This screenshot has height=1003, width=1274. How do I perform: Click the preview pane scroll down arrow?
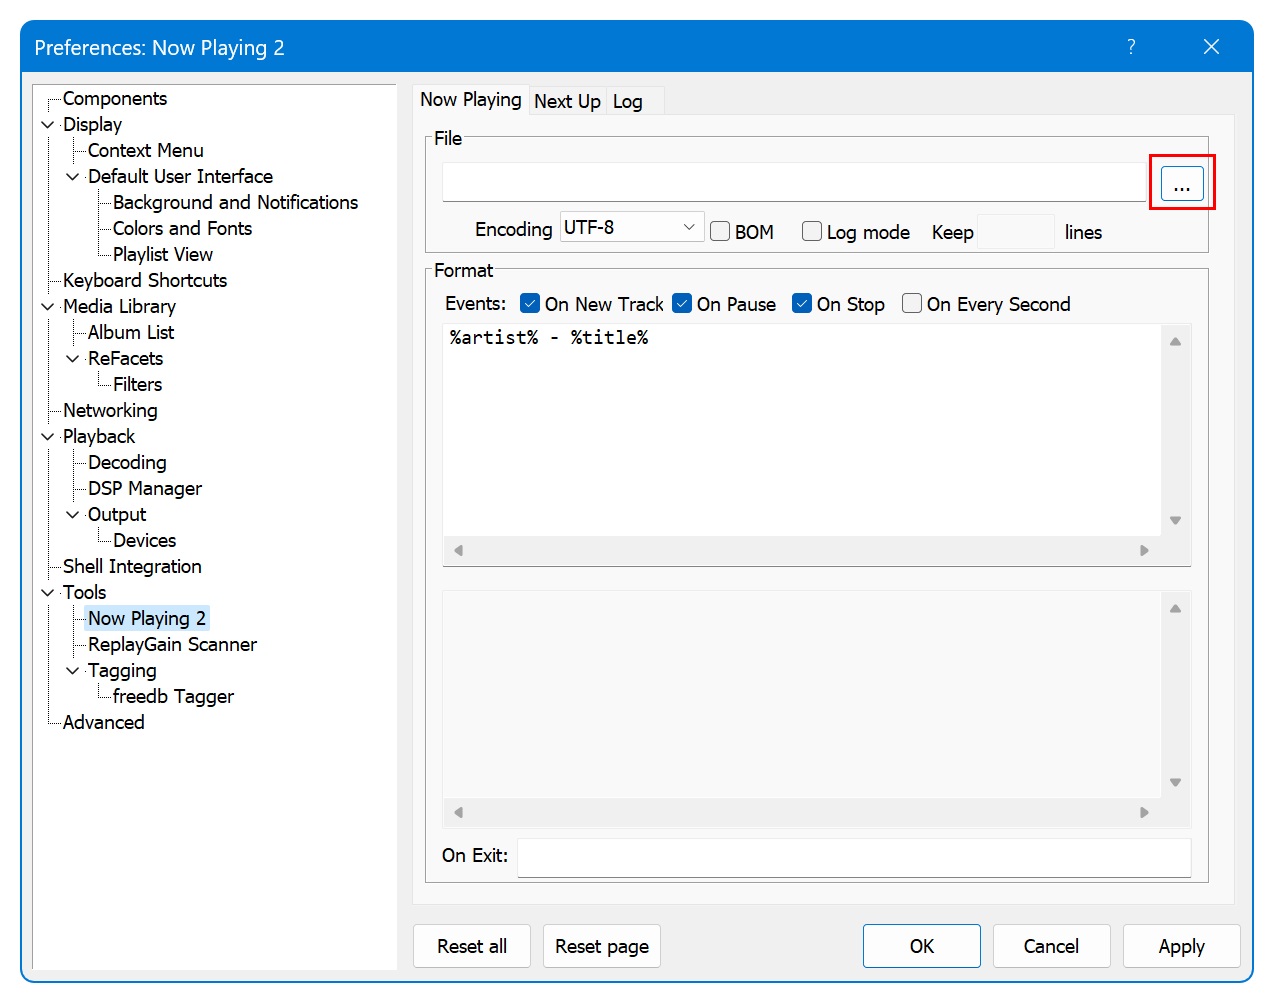[x=1176, y=782]
